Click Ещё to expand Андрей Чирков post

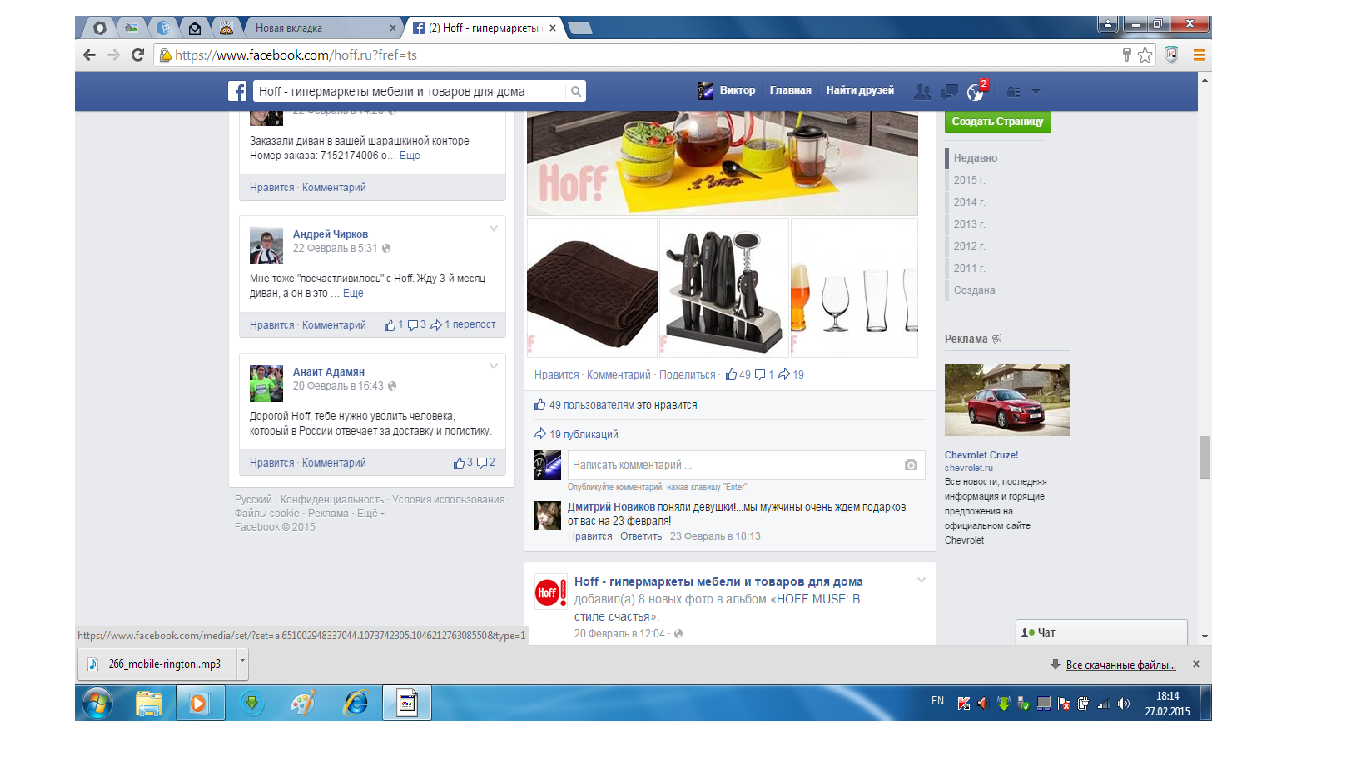tap(353, 293)
